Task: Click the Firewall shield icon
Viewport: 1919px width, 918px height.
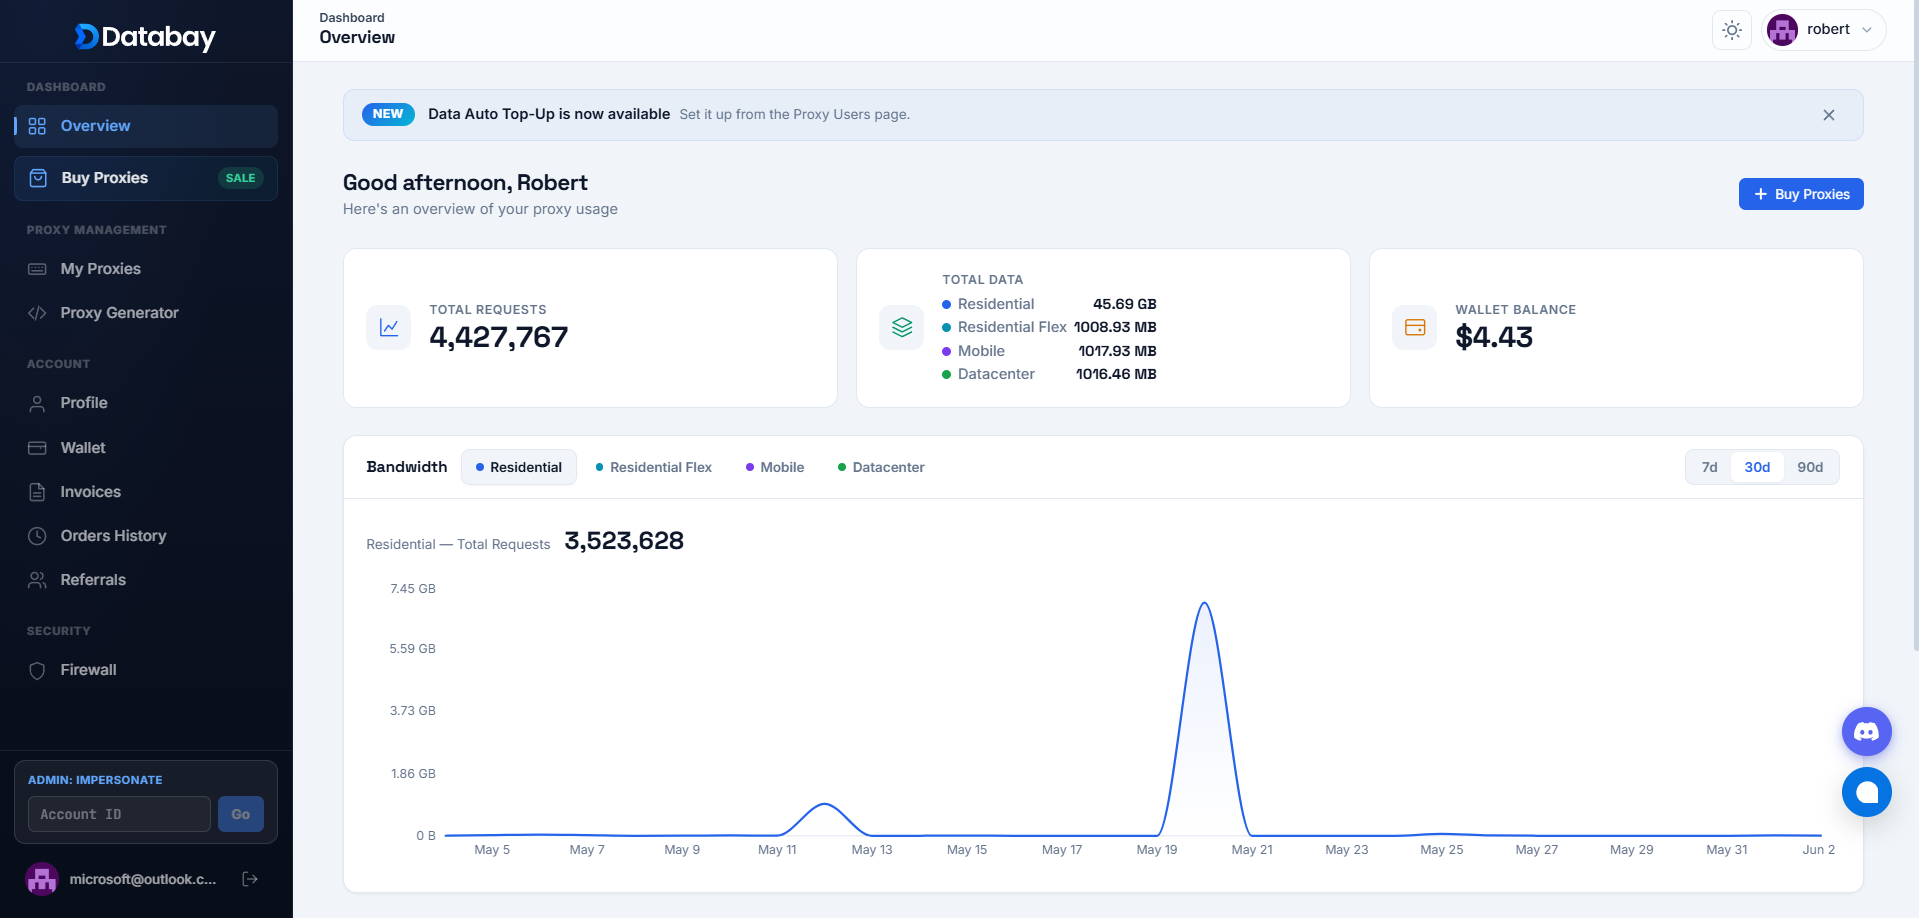Action: [x=37, y=670]
